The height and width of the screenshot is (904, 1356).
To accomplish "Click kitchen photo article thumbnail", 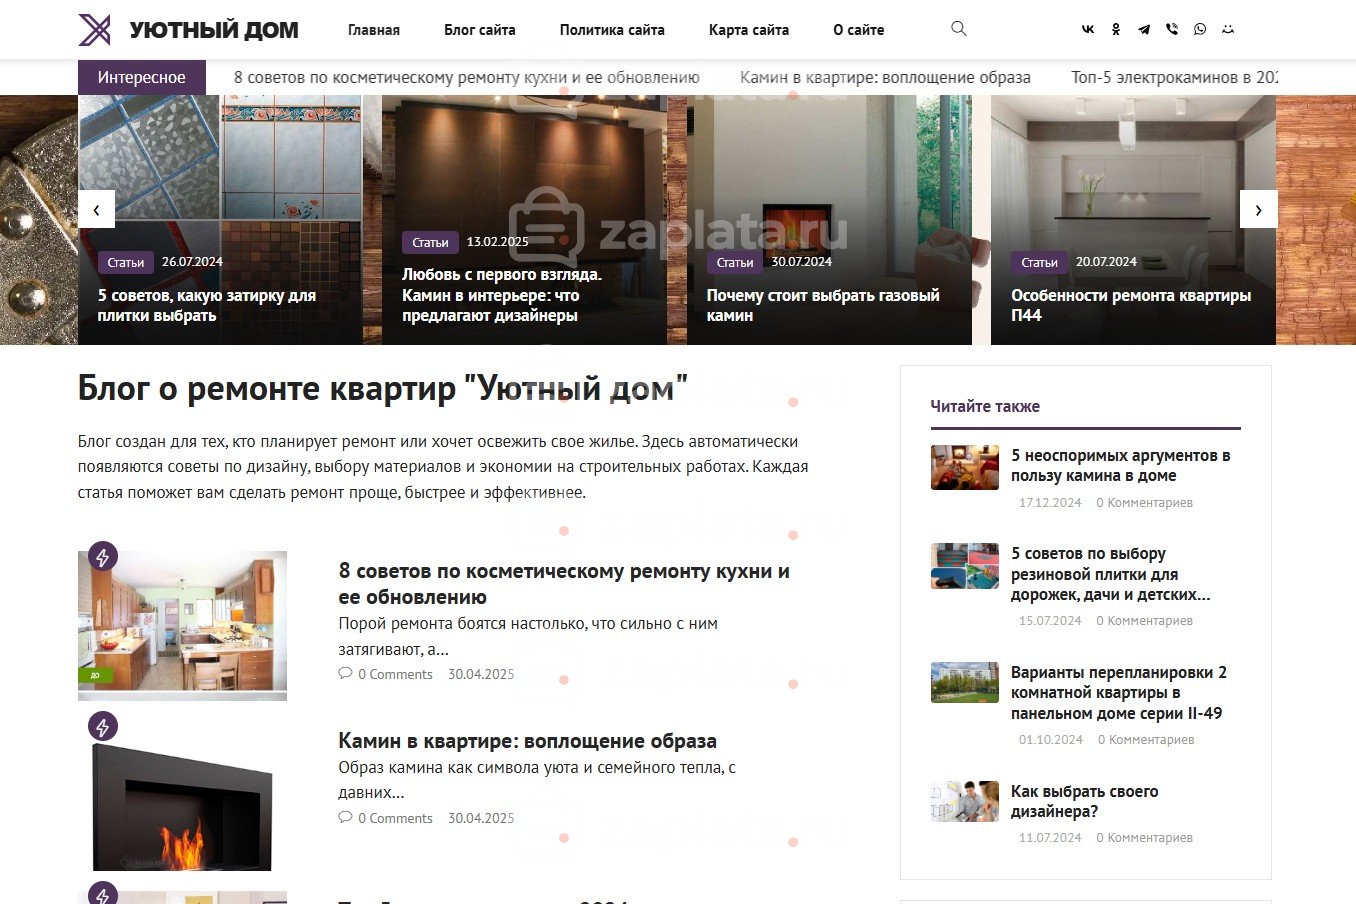I will 182,625.
